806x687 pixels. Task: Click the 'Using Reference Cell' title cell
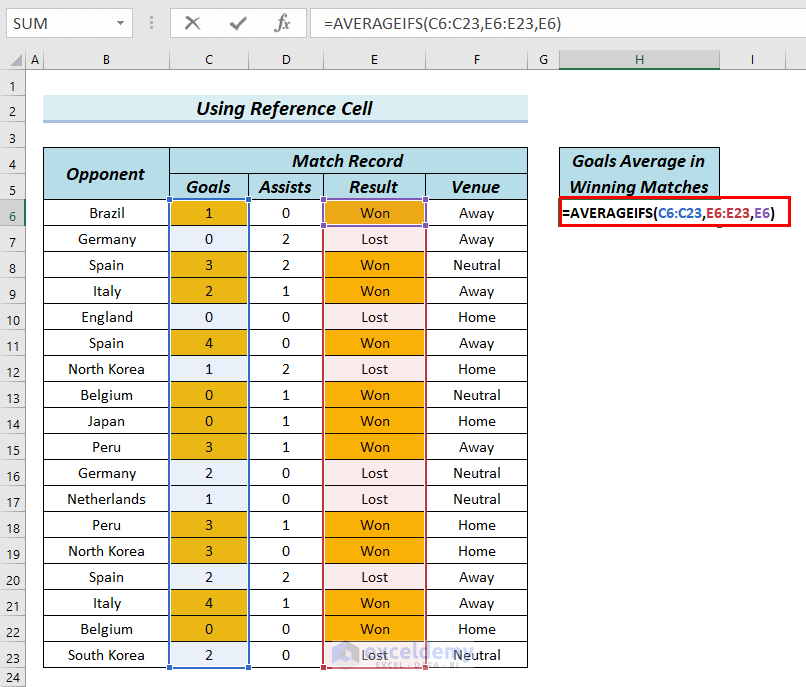[x=285, y=109]
